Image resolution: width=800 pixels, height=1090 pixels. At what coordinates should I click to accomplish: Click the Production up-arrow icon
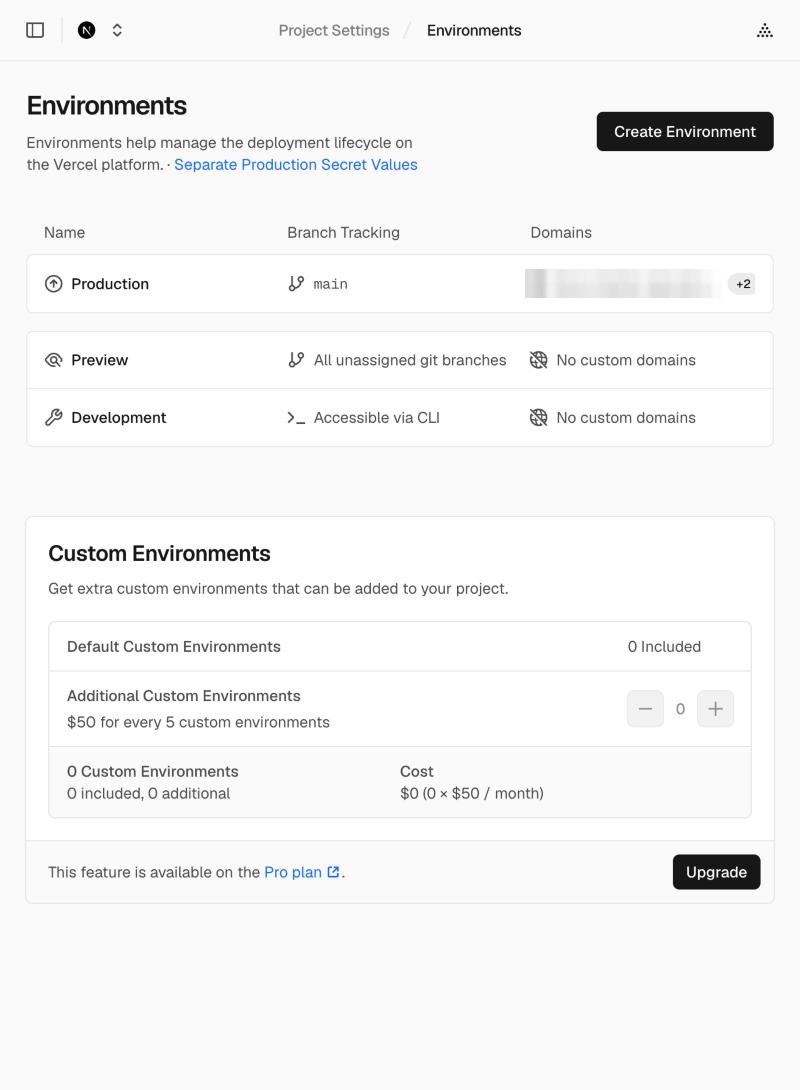(54, 284)
